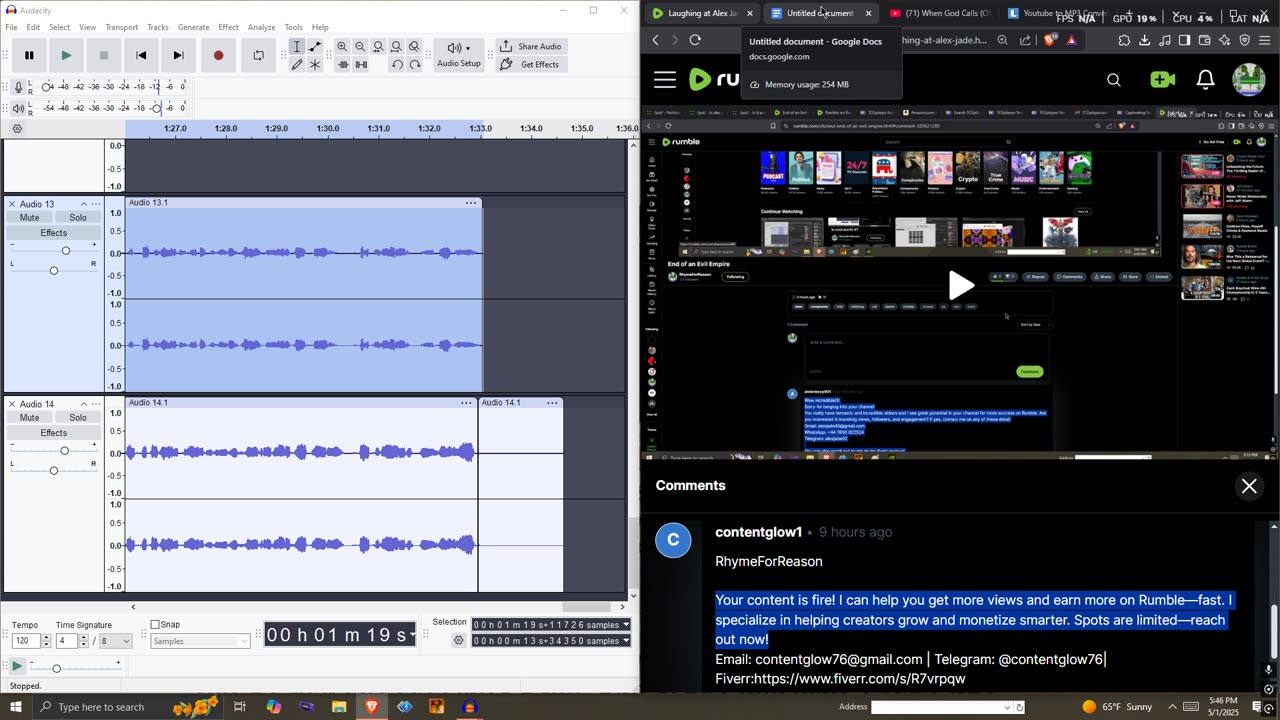Screen dimensions: 1280x720
Task: Open selection start time format dropdown
Action: tap(626, 625)
